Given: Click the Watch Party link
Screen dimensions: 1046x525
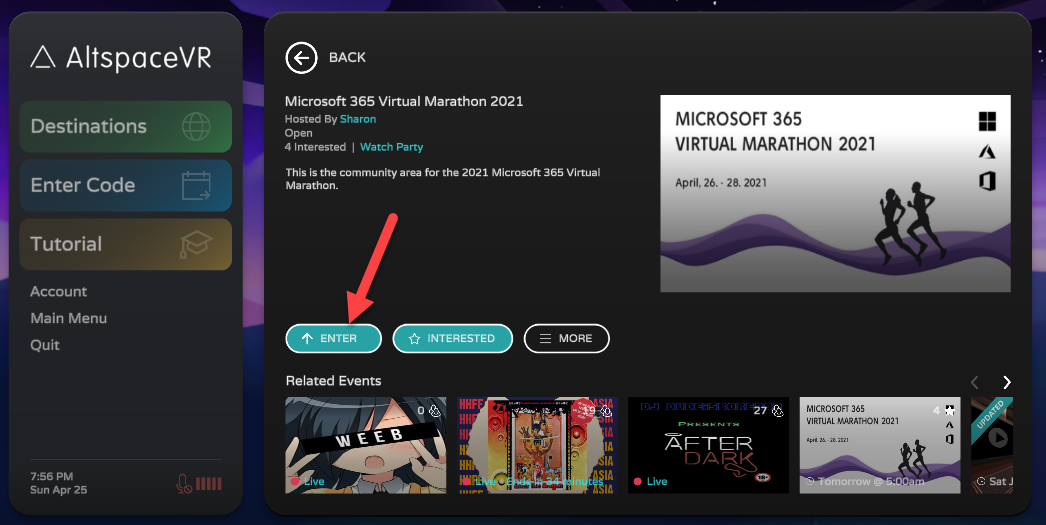Looking at the screenshot, I should pos(392,147).
